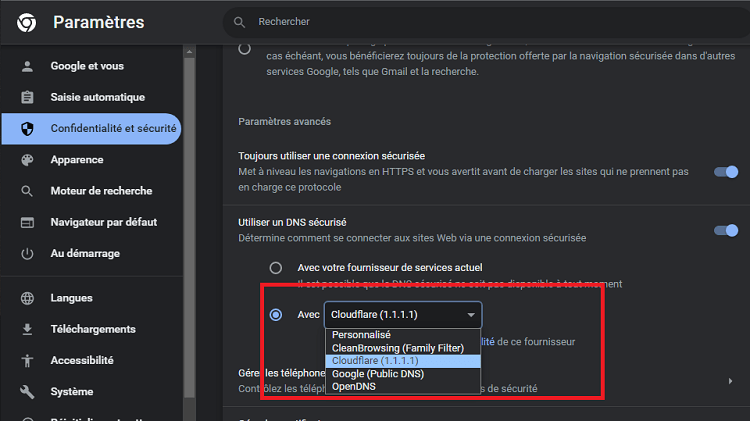This screenshot has height=421, width=750.
Task: Click the Au démarrage power icon
Action: (27, 254)
